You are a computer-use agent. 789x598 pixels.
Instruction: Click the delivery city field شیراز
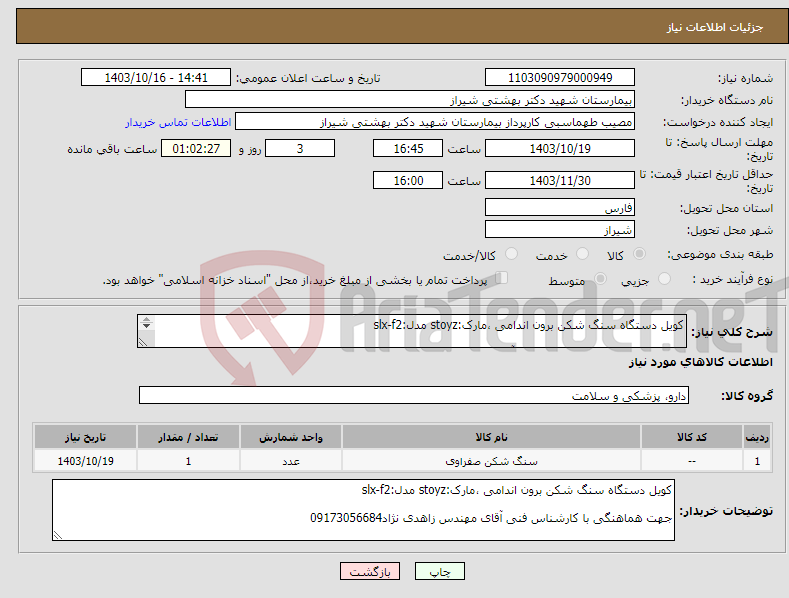(x=560, y=230)
